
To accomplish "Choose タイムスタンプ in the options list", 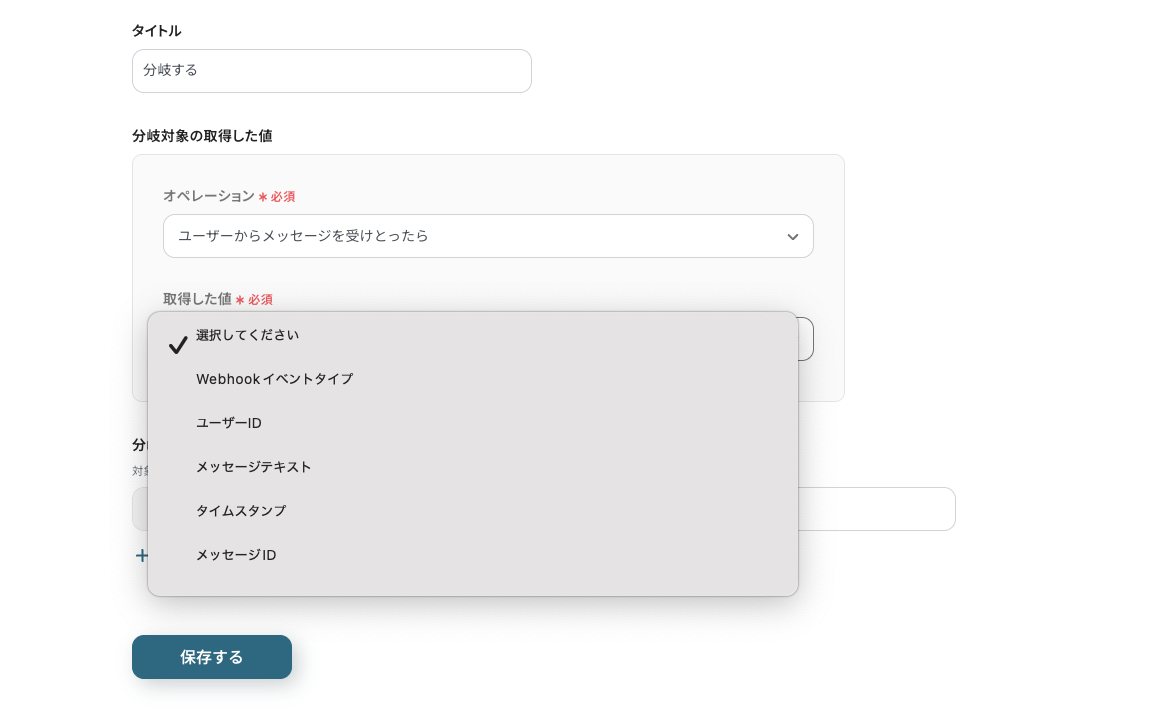I will click(241, 511).
